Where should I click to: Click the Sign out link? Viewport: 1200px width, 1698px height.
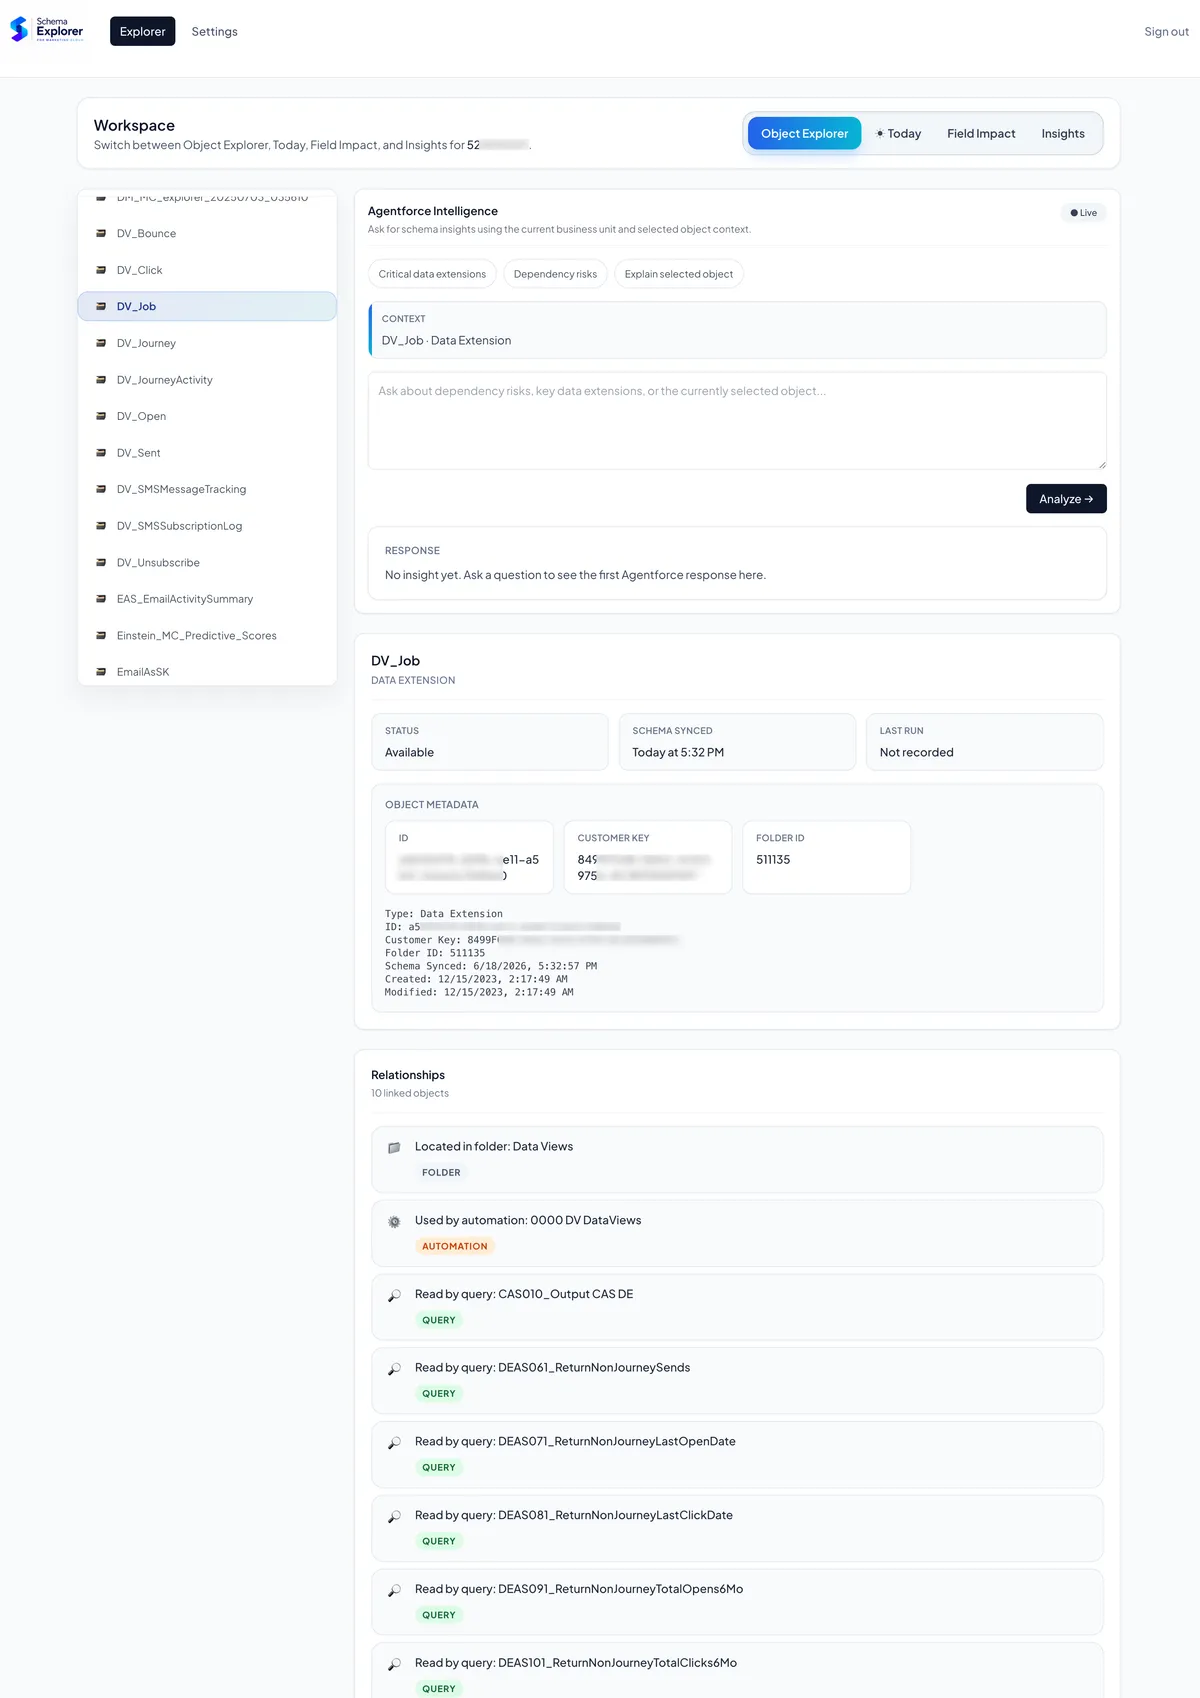[x=1166, y=32]
